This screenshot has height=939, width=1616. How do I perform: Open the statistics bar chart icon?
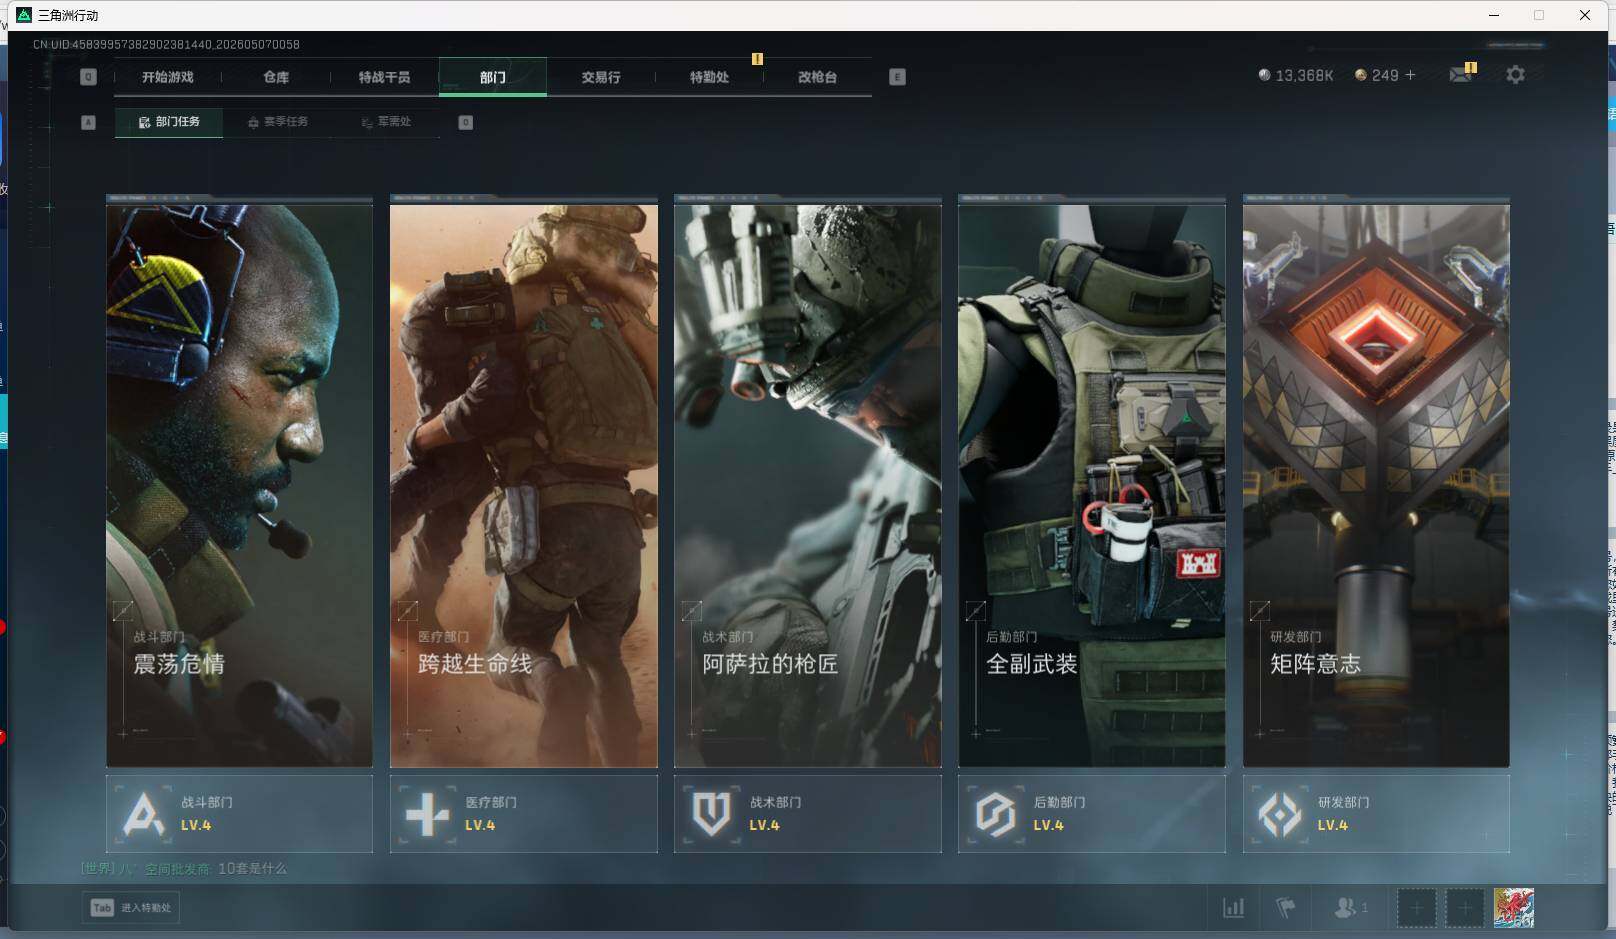pyautogui.click(x=1234, y=908)
